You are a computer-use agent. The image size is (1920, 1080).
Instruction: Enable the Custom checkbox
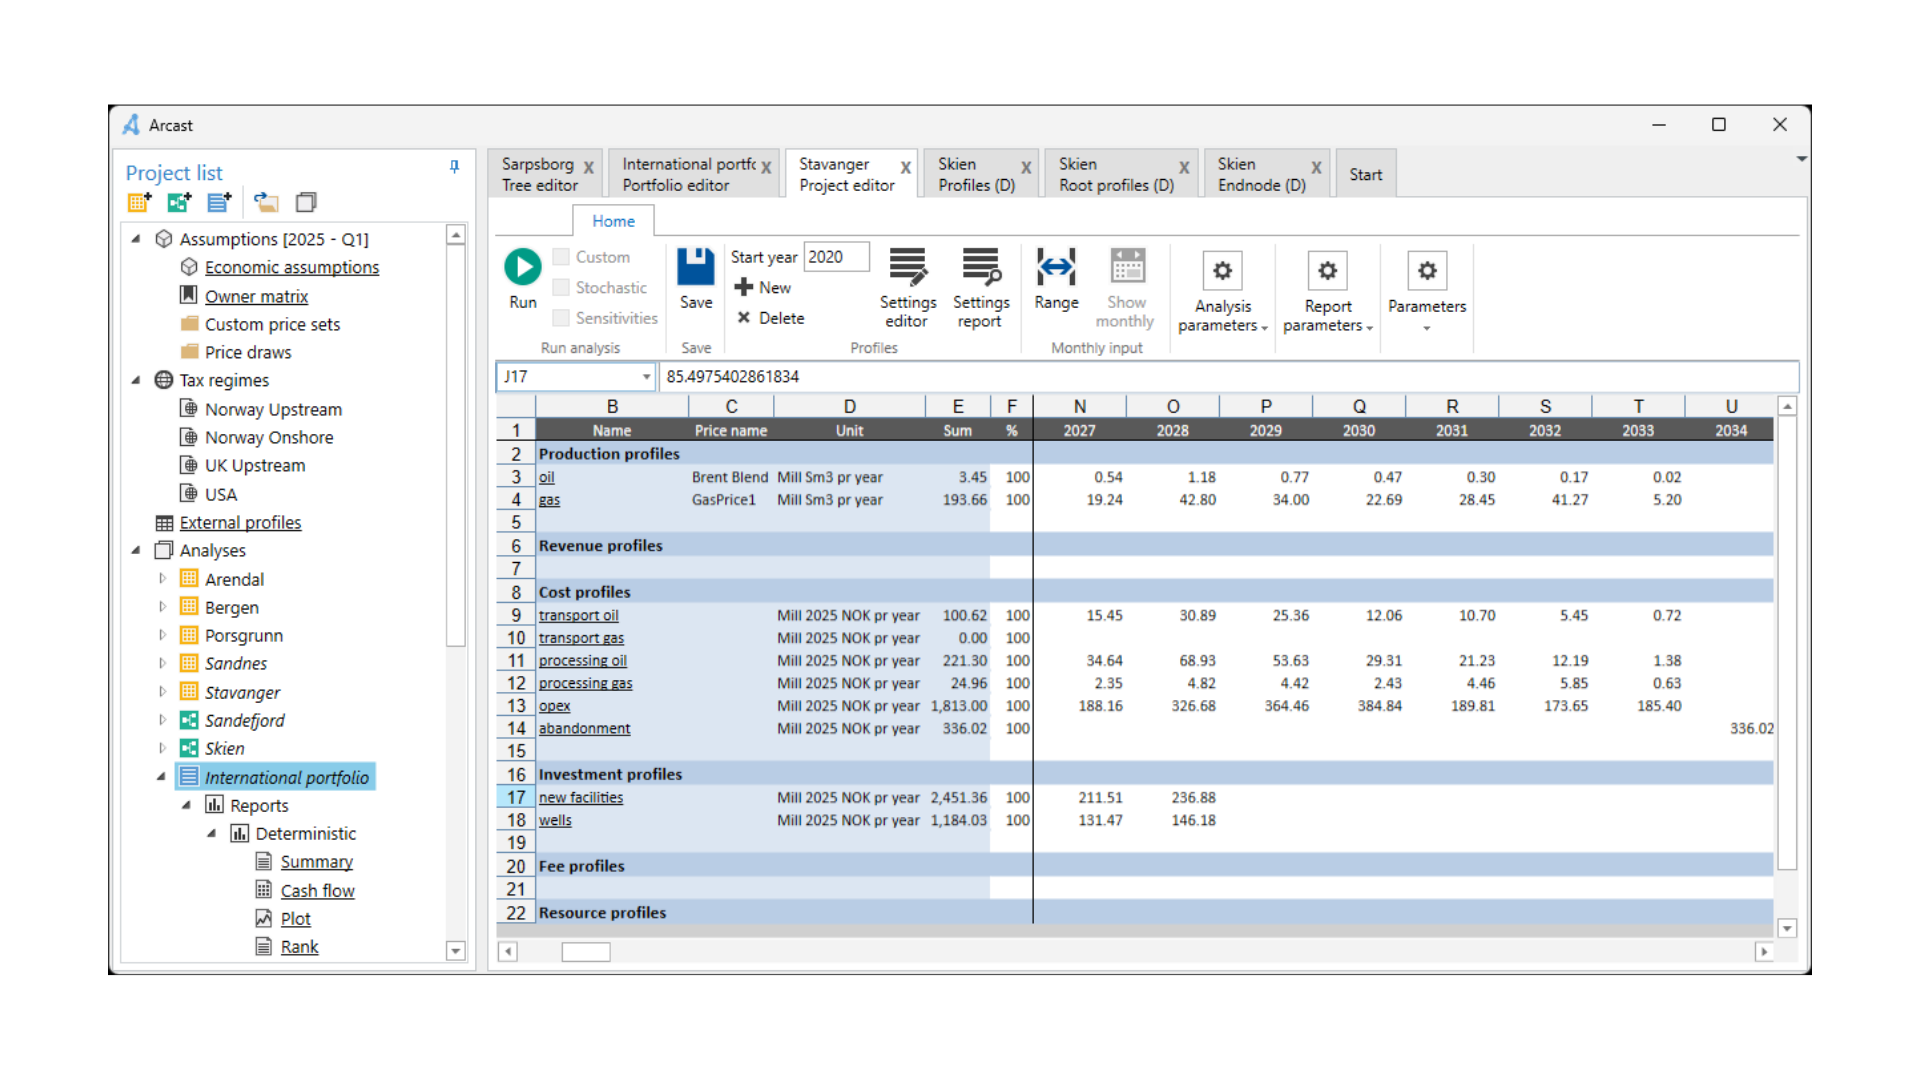click(561, 257)
